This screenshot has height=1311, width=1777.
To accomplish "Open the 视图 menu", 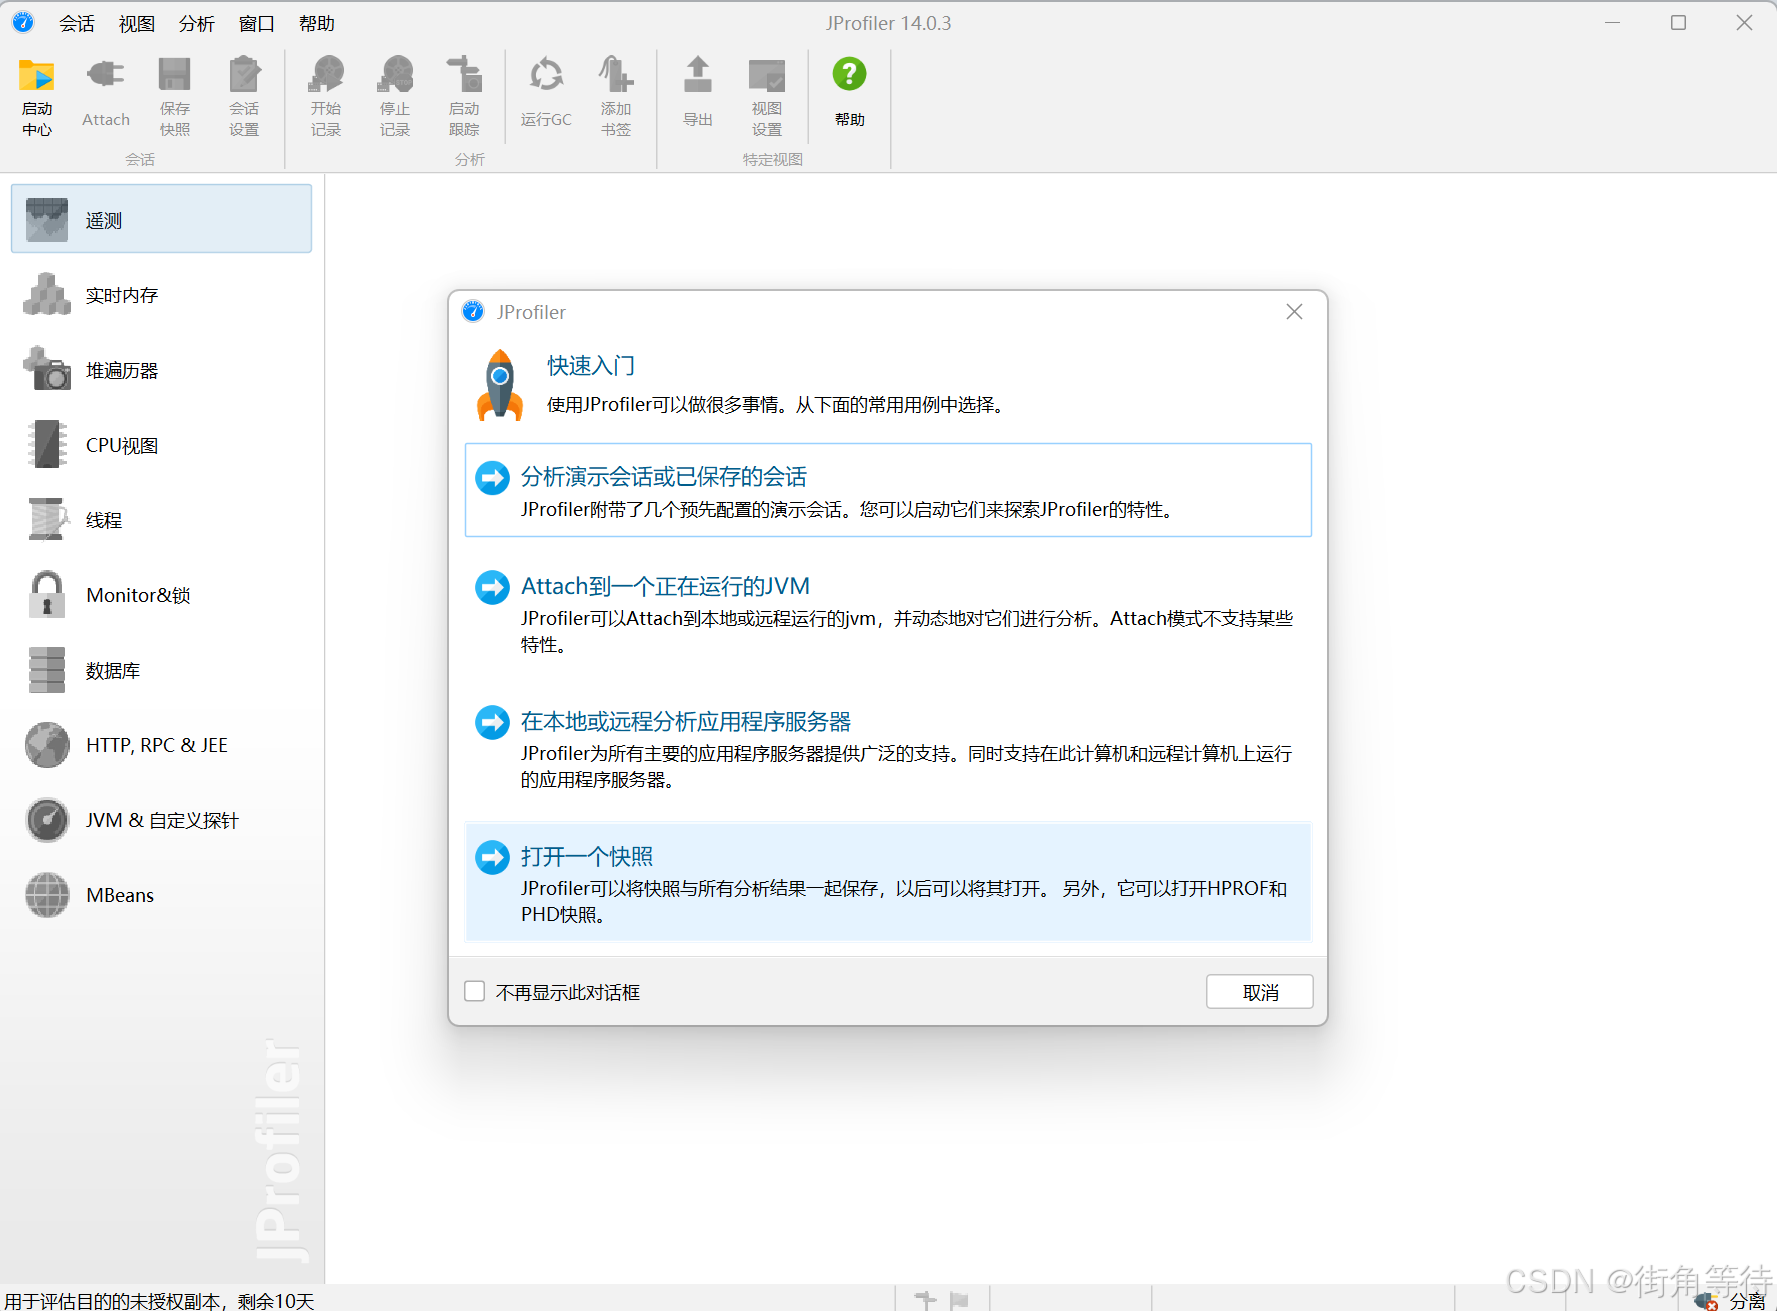I will [137, 23].
